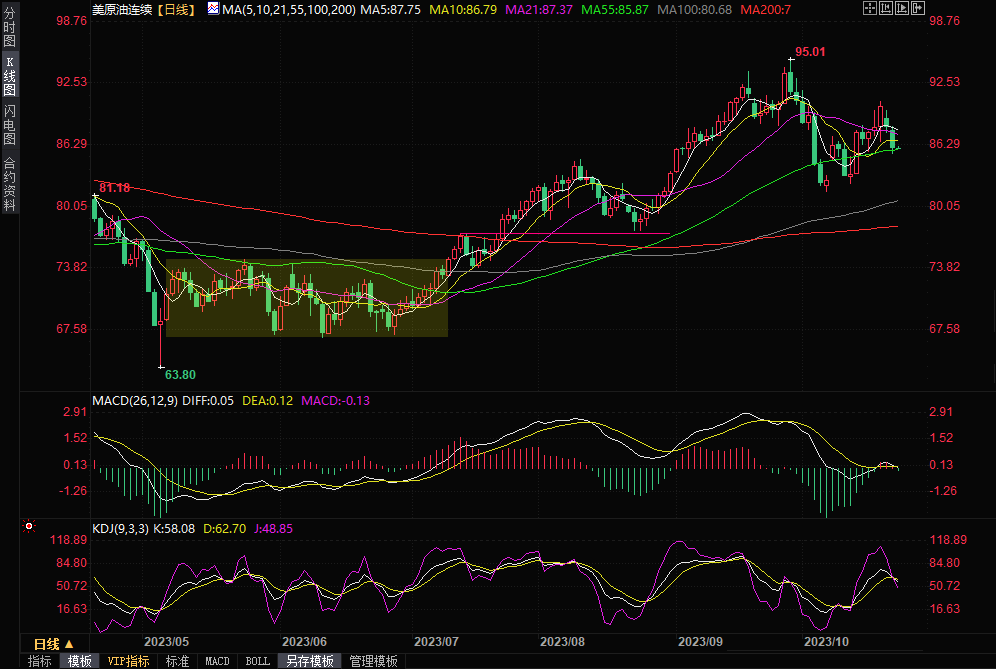Screen dimensions: 996x669
Task: Click the red circle marker beside KDJ
Action: [x=29, y=526]
